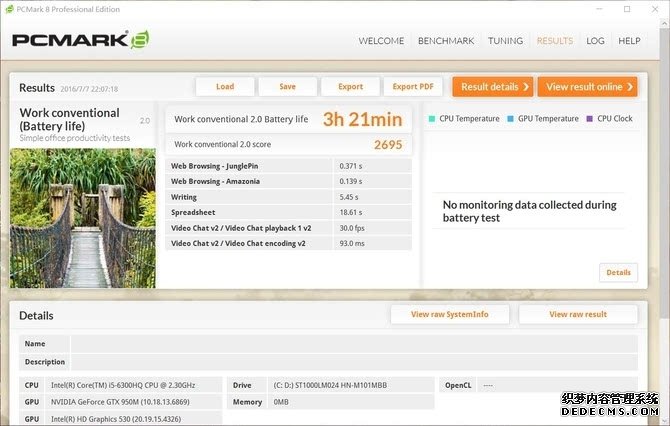Go to the TUNING tab
The width and height of the screenshot is (670, 426).
(505, 41)
